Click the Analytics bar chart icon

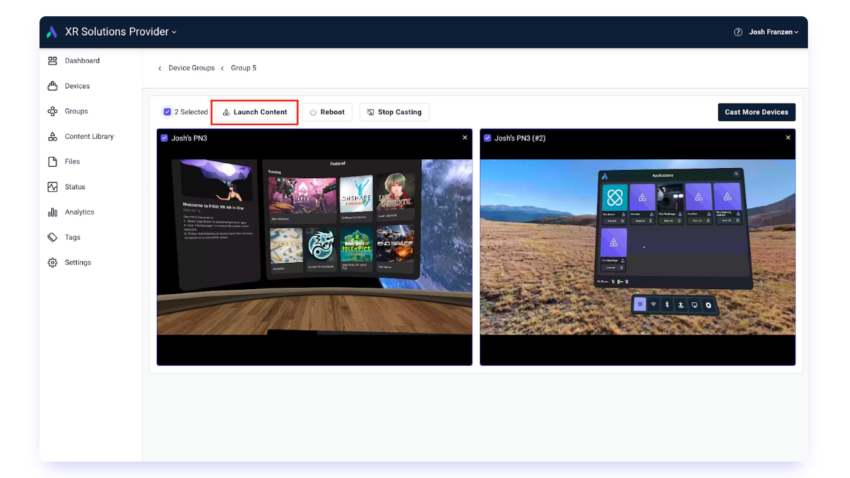[x=52, y=212]
